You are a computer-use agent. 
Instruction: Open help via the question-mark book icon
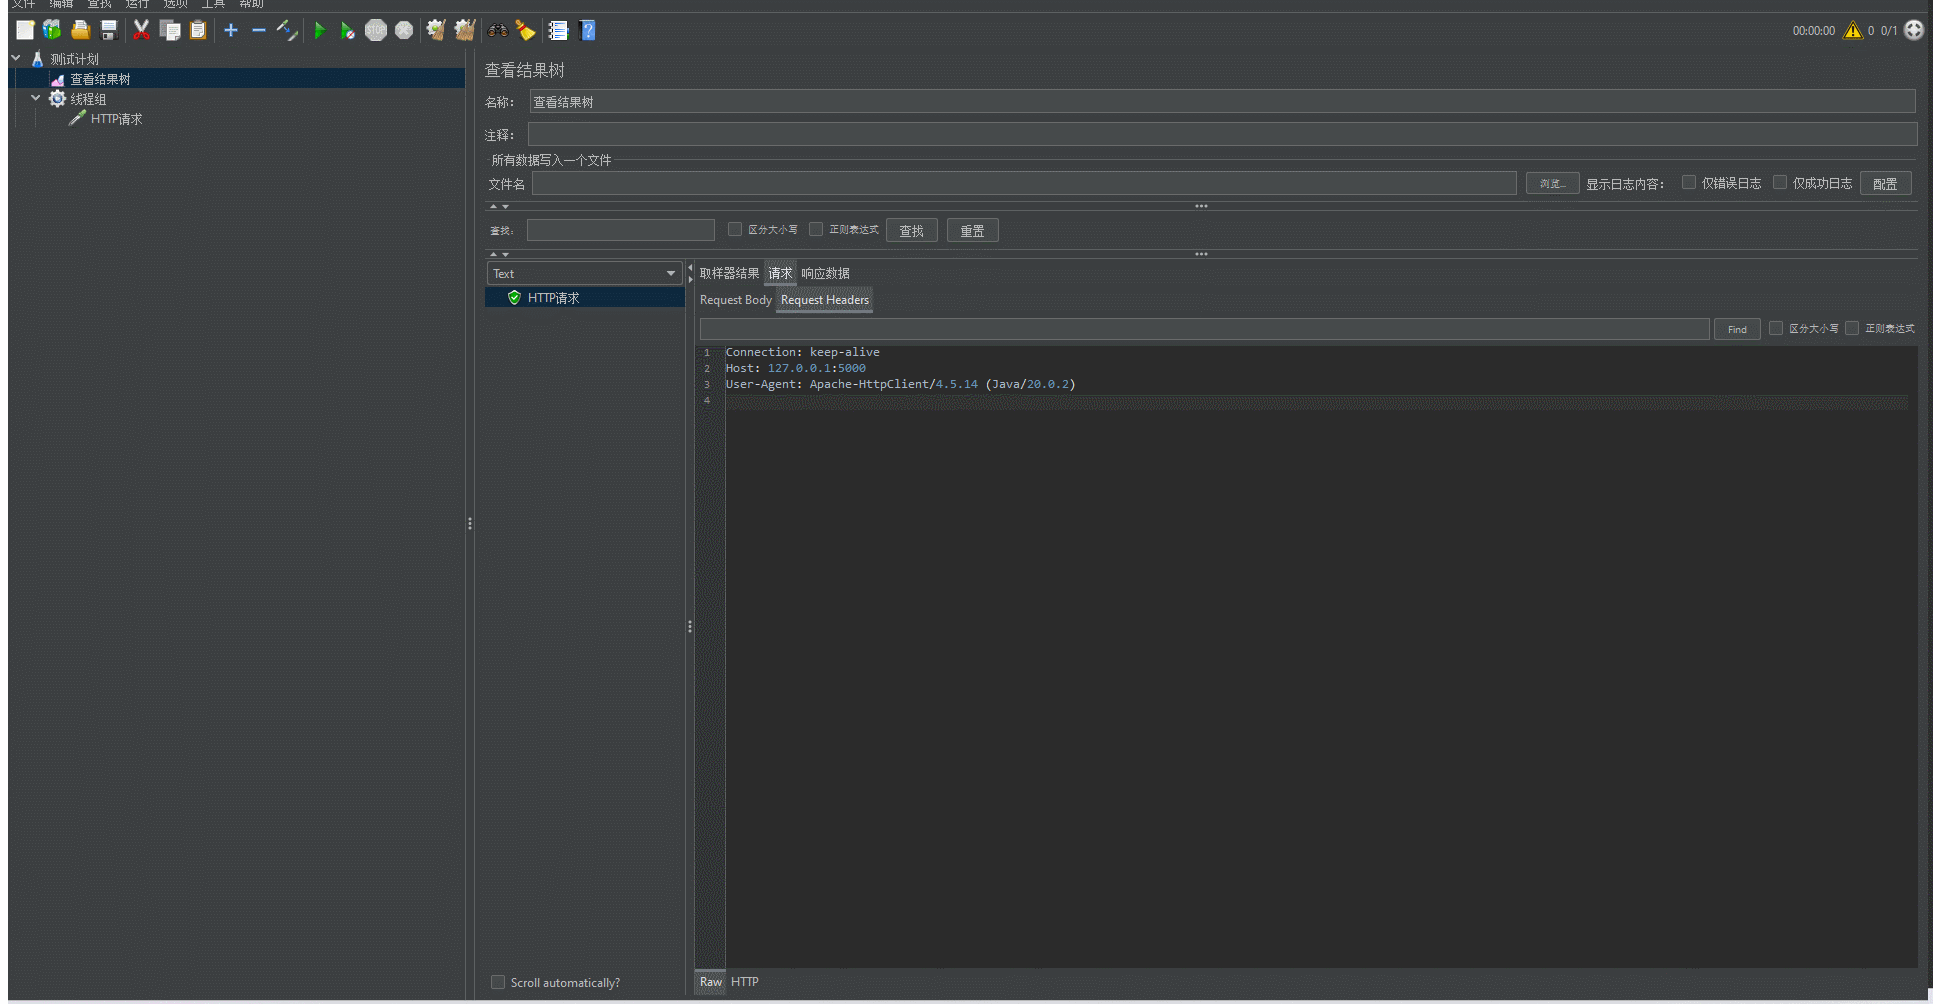click(x=588, y=31)
